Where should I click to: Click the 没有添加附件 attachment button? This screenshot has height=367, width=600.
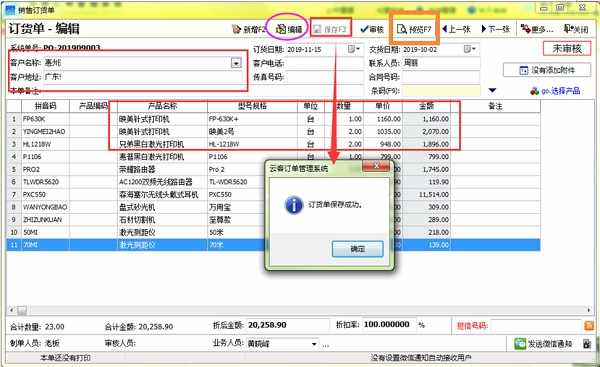[547, 70]
